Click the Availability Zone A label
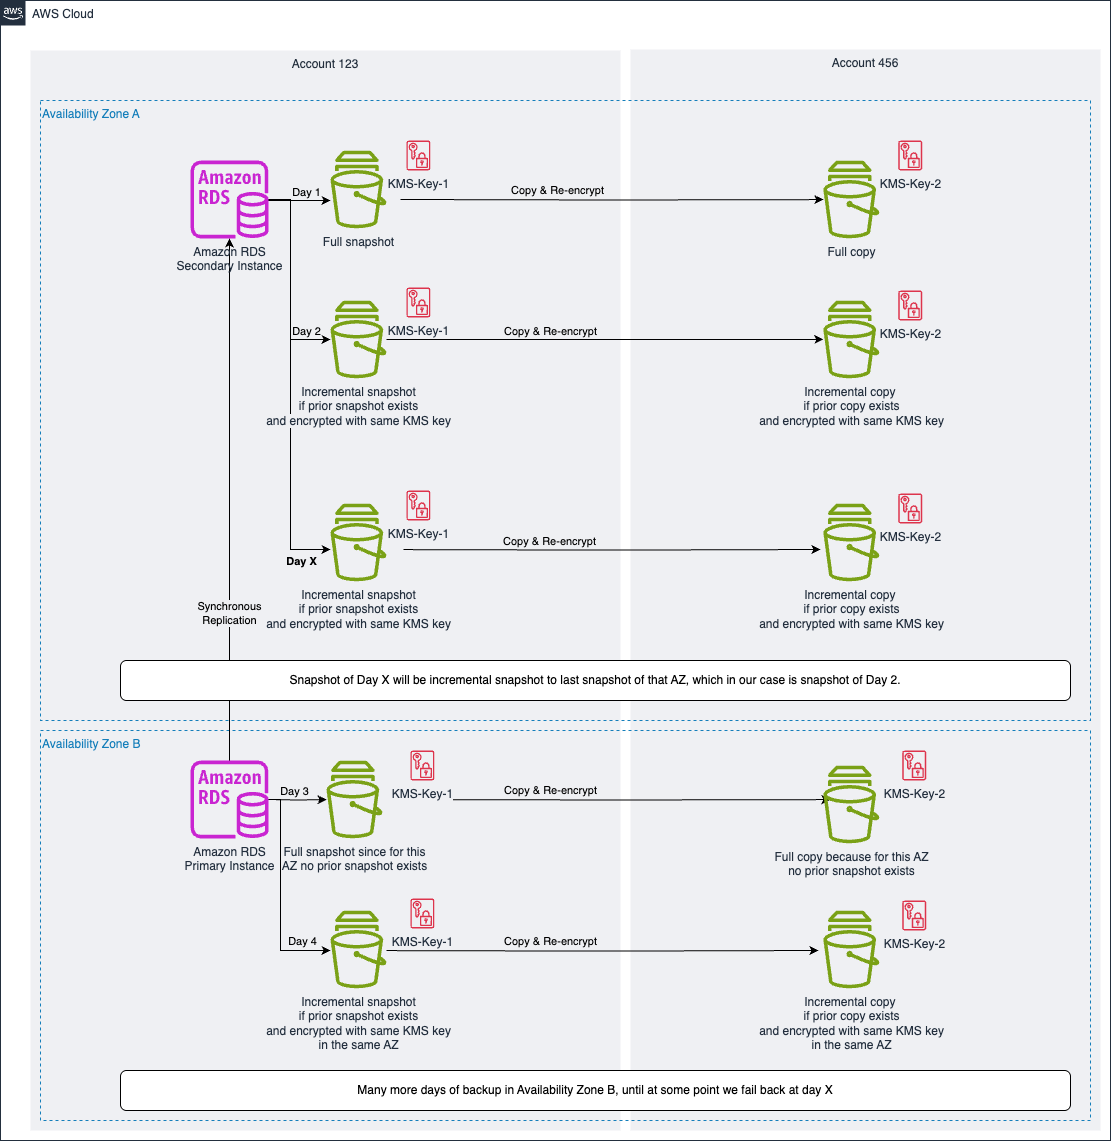Screen dimensions: 1111x1141 89,113
